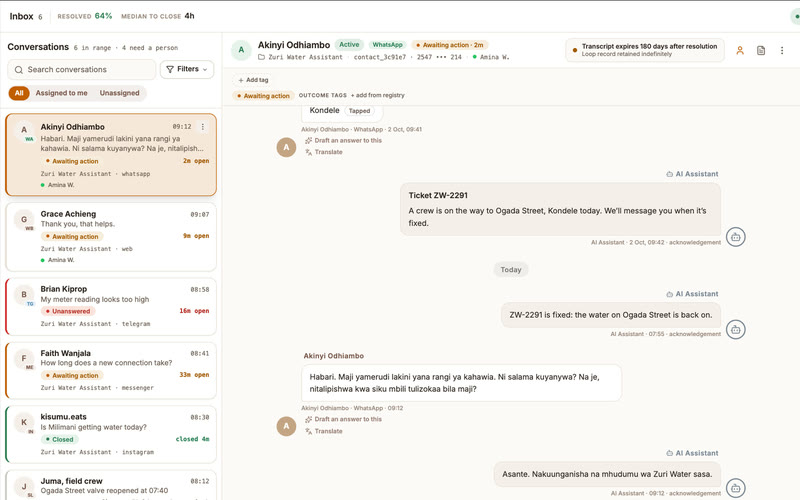Click add from registry link
The height and width of the screenshot is (500, 800).
click(x=378, y=95)
